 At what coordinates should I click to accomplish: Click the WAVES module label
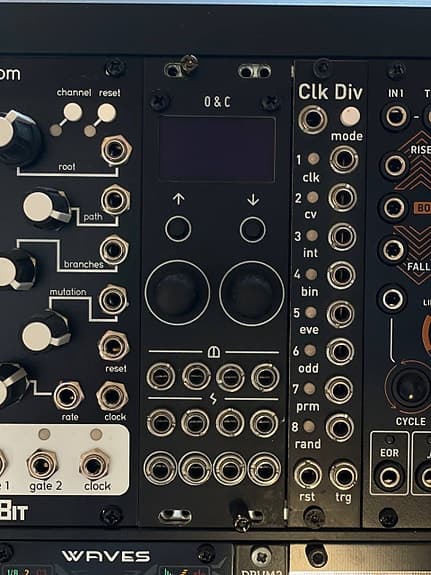[106, 556]
